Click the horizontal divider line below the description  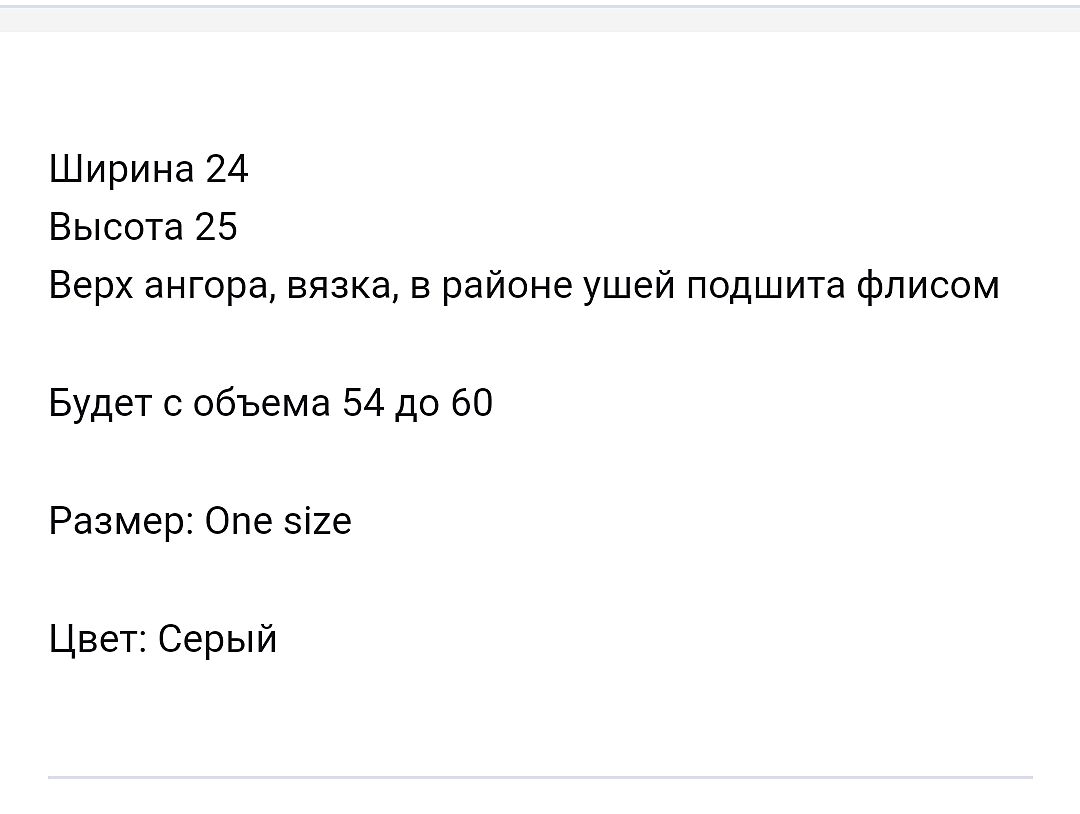click(540, 776)
